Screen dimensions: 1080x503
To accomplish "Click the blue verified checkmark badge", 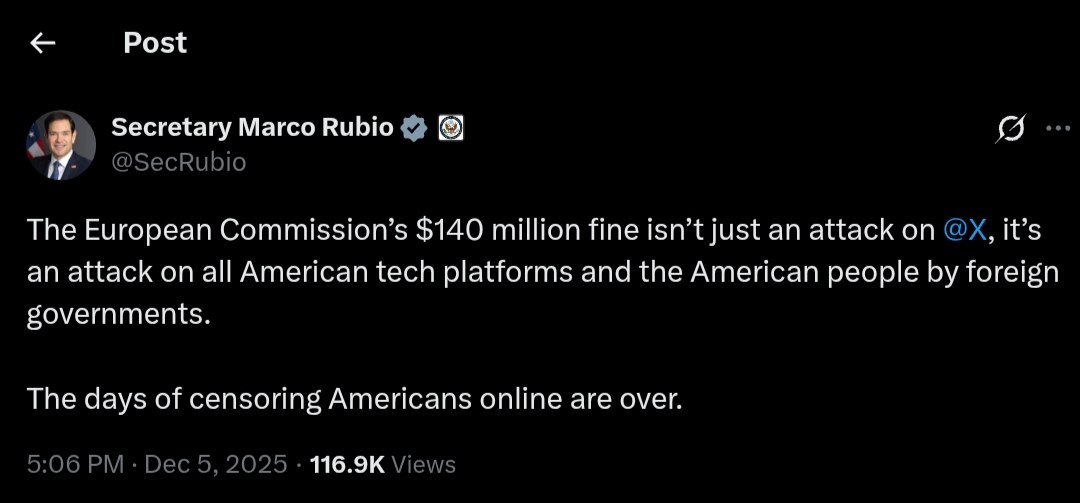I will click(414, 128).
